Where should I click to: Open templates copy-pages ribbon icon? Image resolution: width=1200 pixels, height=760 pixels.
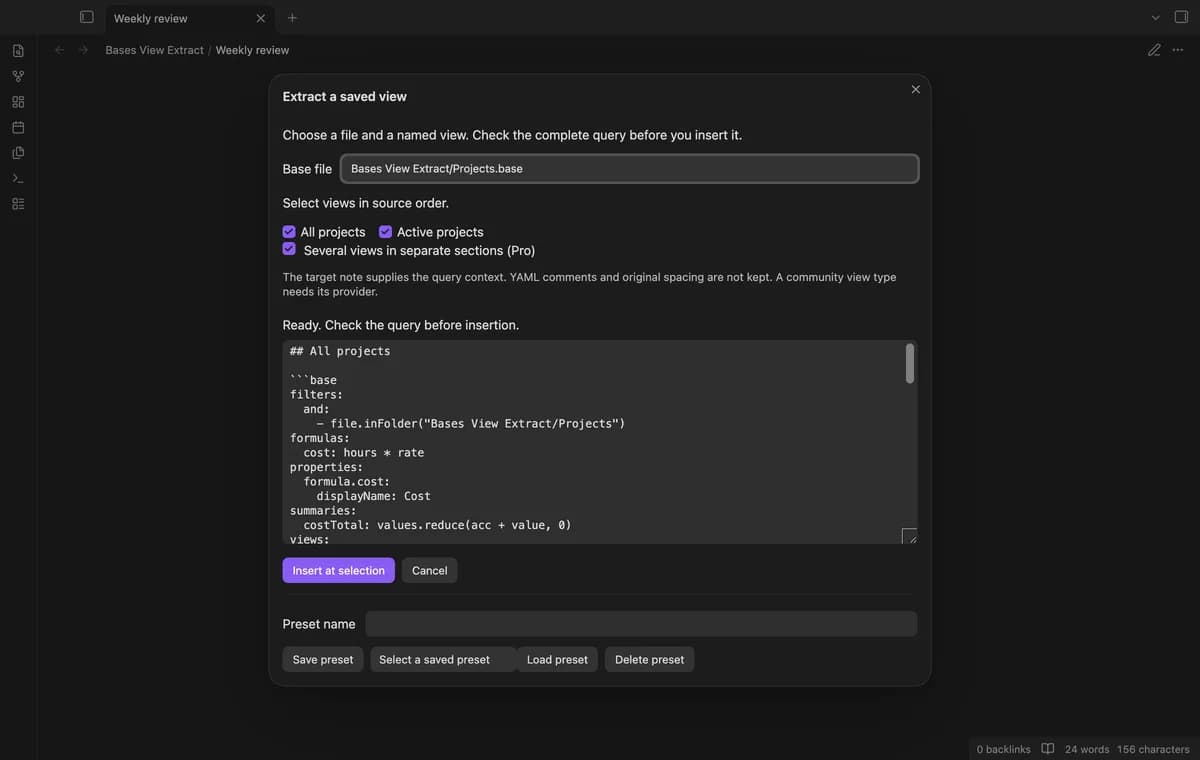(x=18, y=153)
